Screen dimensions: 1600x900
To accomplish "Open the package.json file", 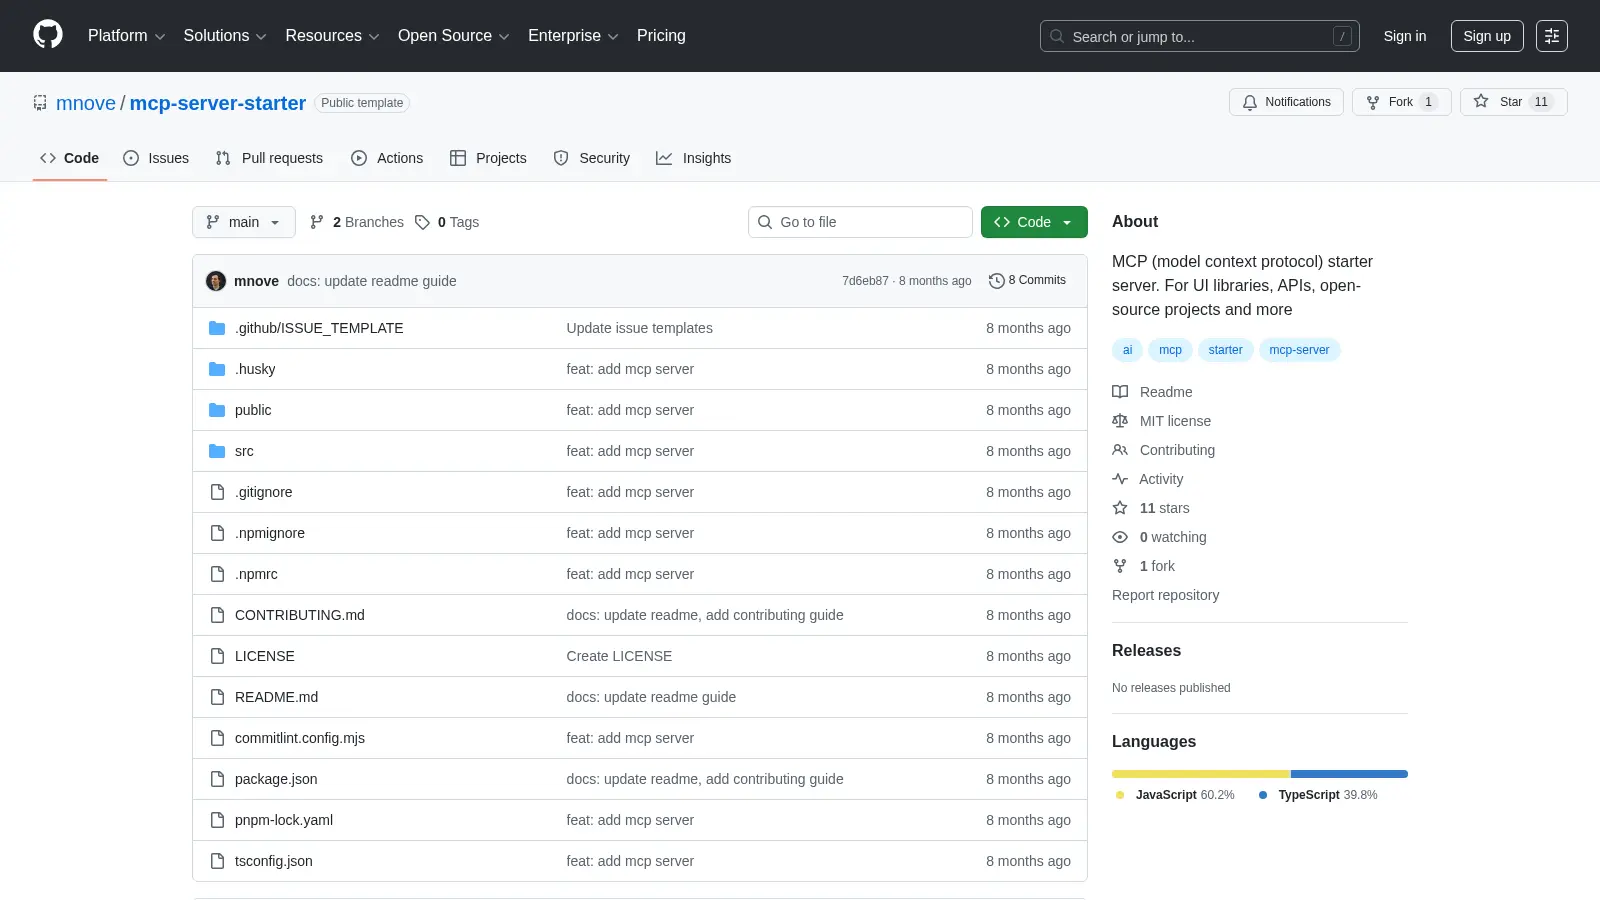I will coord(276,779).
